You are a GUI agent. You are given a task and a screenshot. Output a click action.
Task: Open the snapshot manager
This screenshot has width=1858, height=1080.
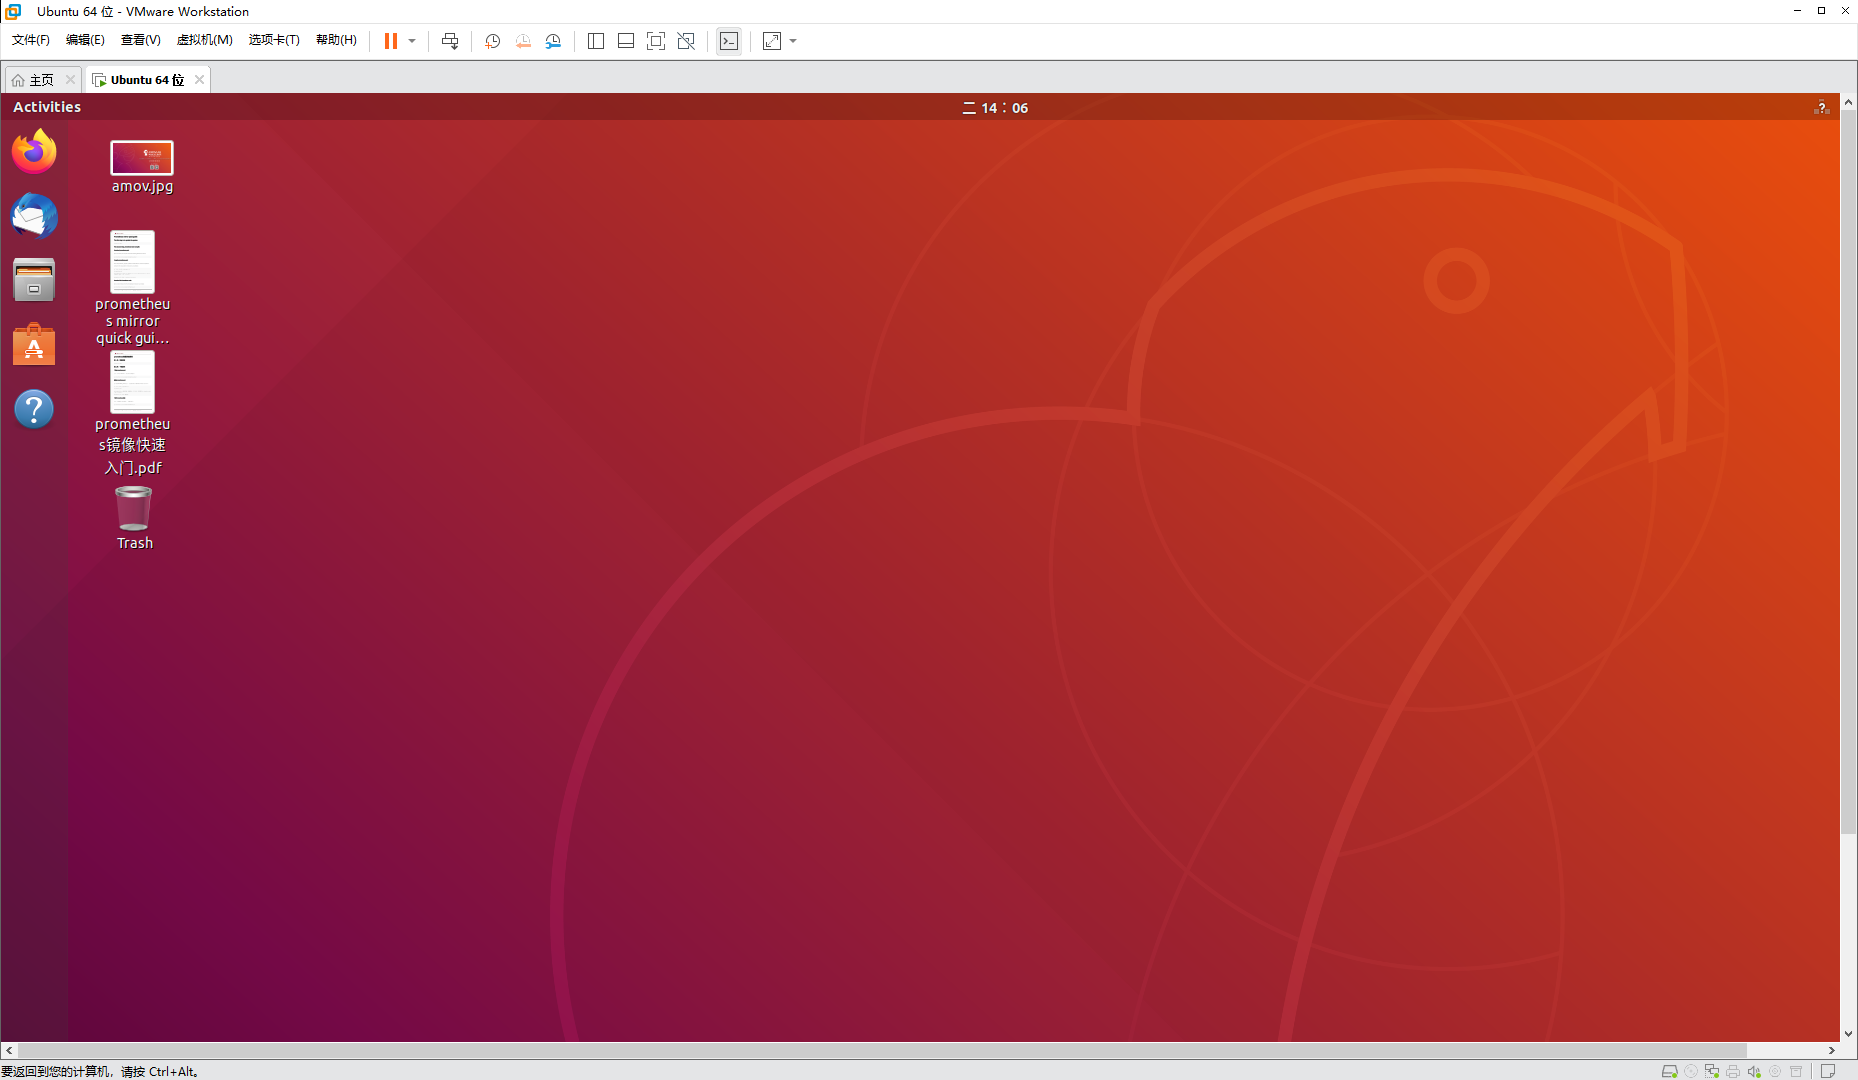point(553,41)
